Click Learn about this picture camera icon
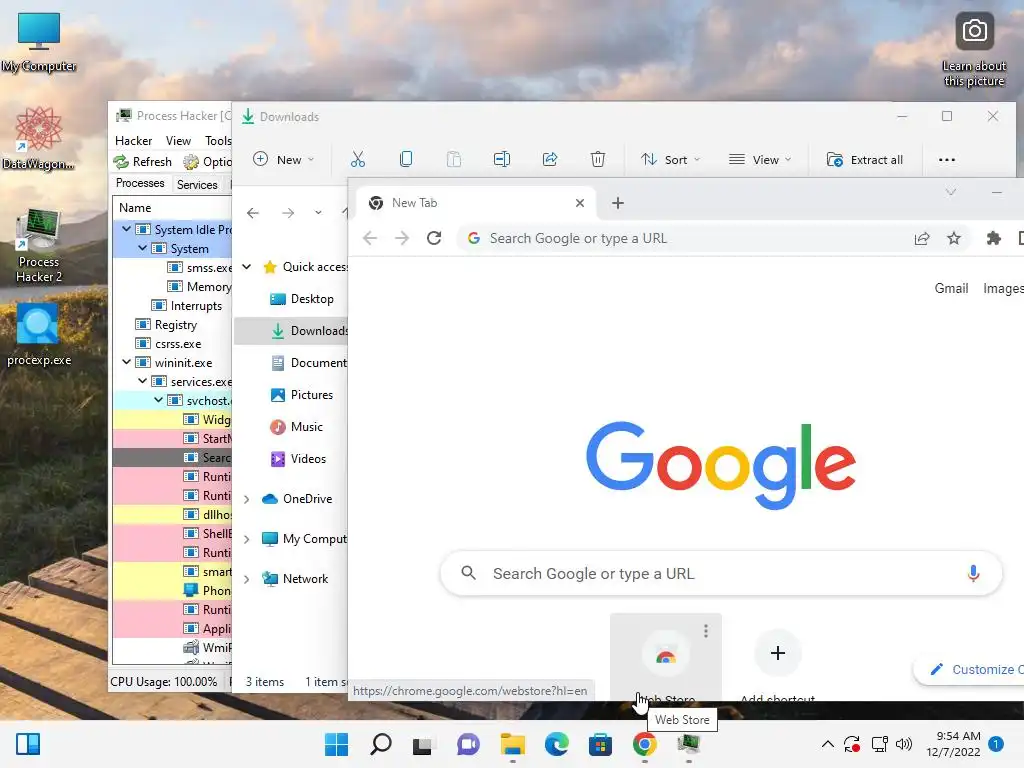This screenshot has width=1024, height=768. [x=974, y=31]
